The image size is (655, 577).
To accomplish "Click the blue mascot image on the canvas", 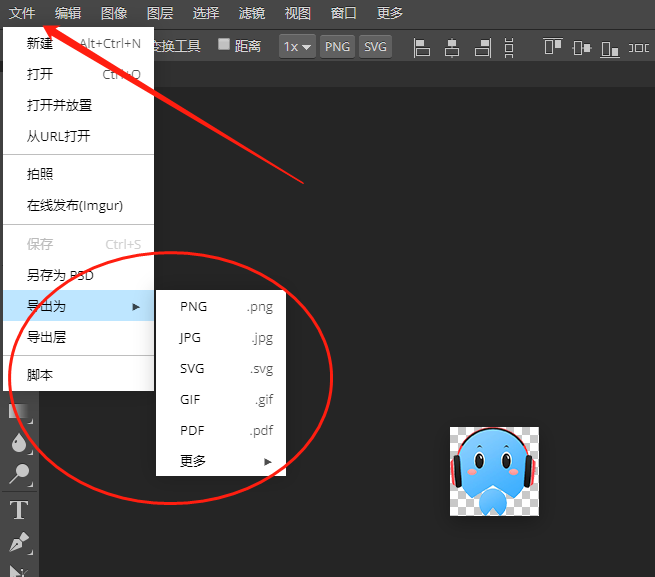I will [494, 471].
